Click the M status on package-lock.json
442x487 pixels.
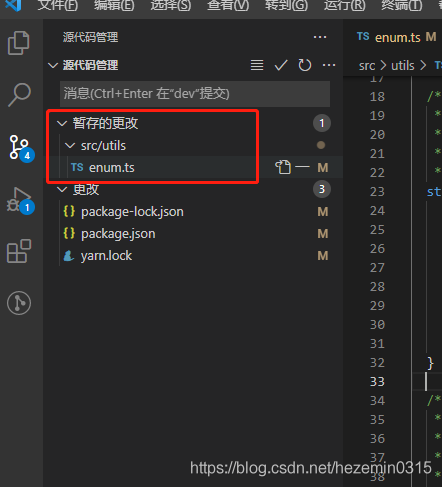323,211
